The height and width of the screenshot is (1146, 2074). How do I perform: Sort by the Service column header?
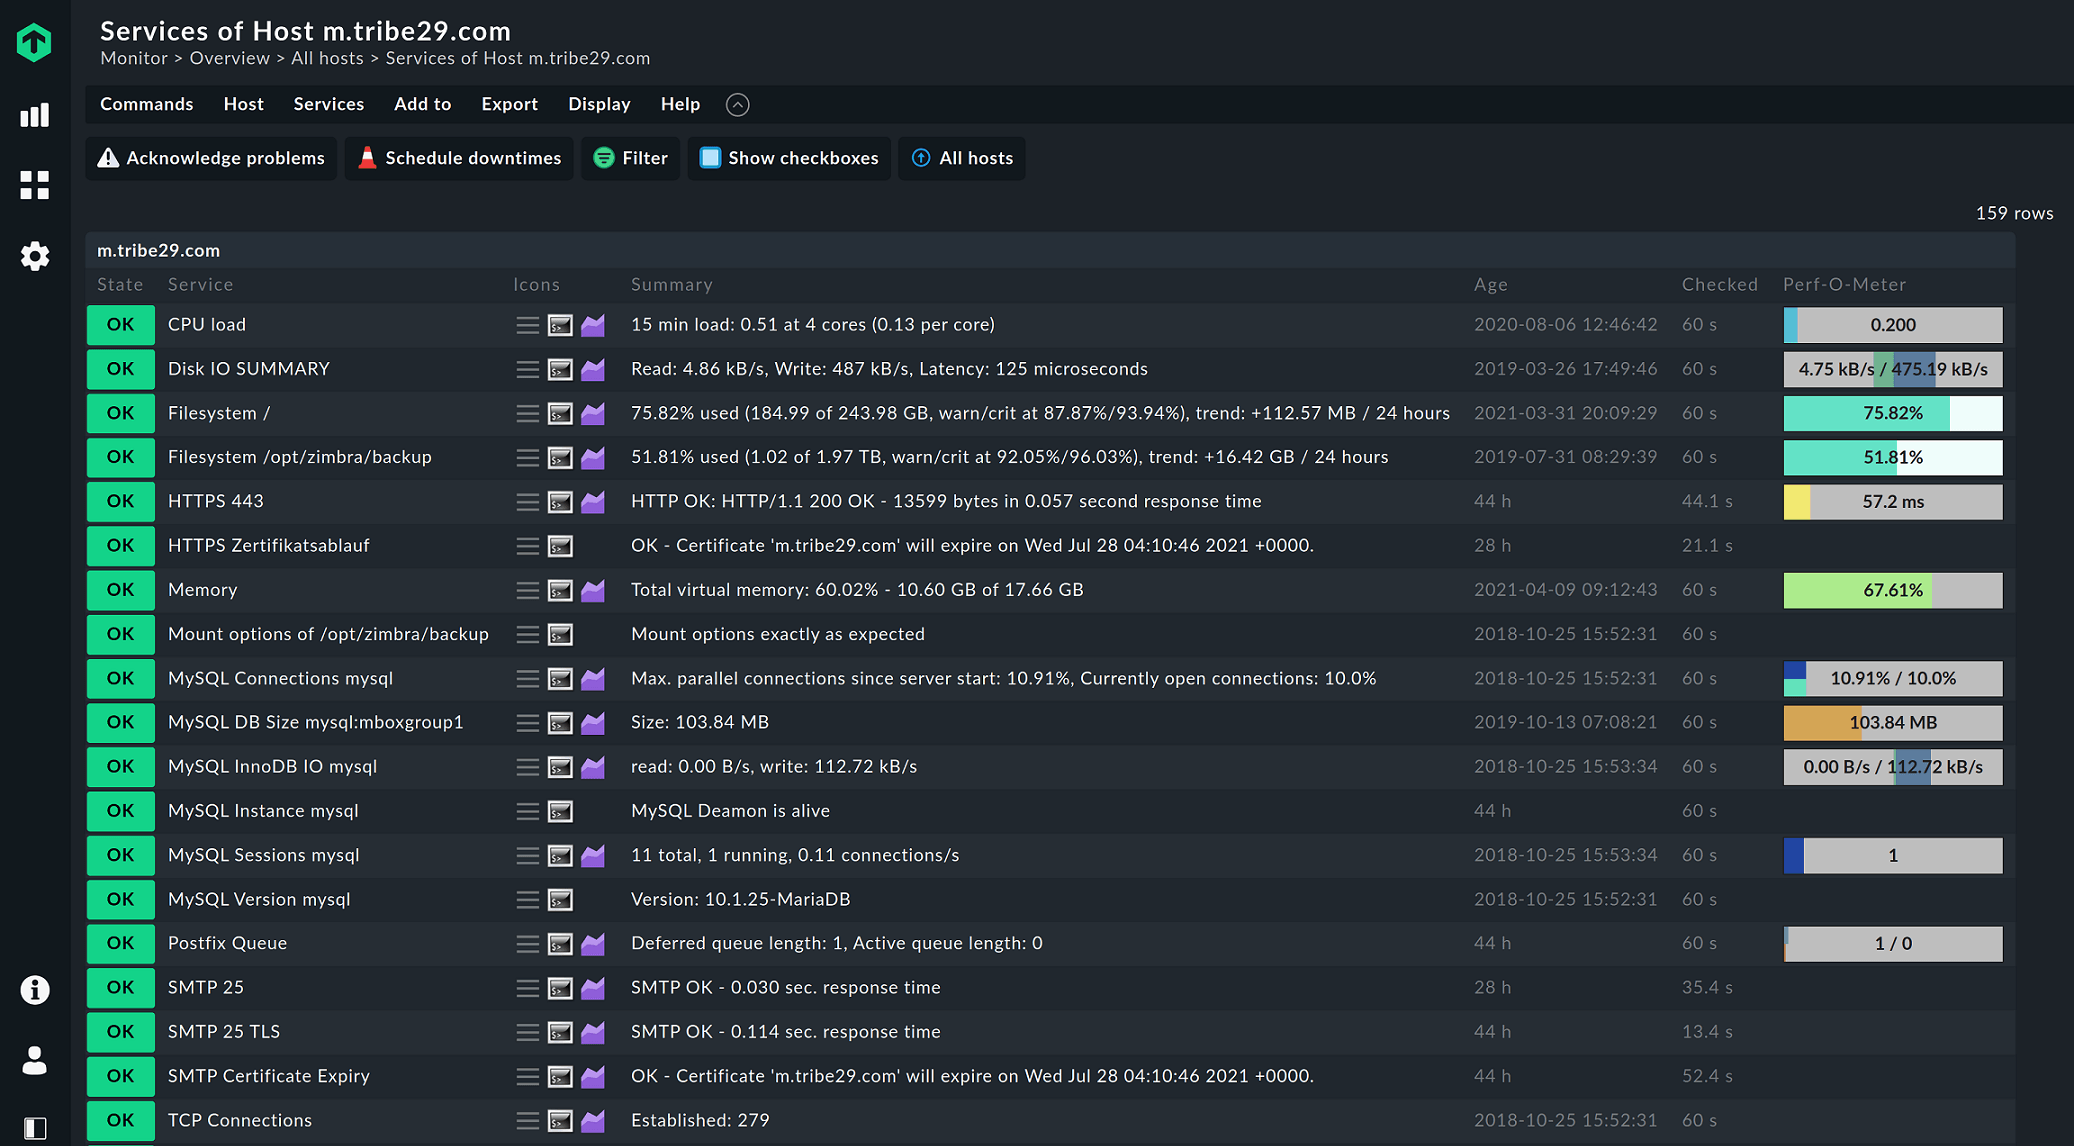click(200, 284)
